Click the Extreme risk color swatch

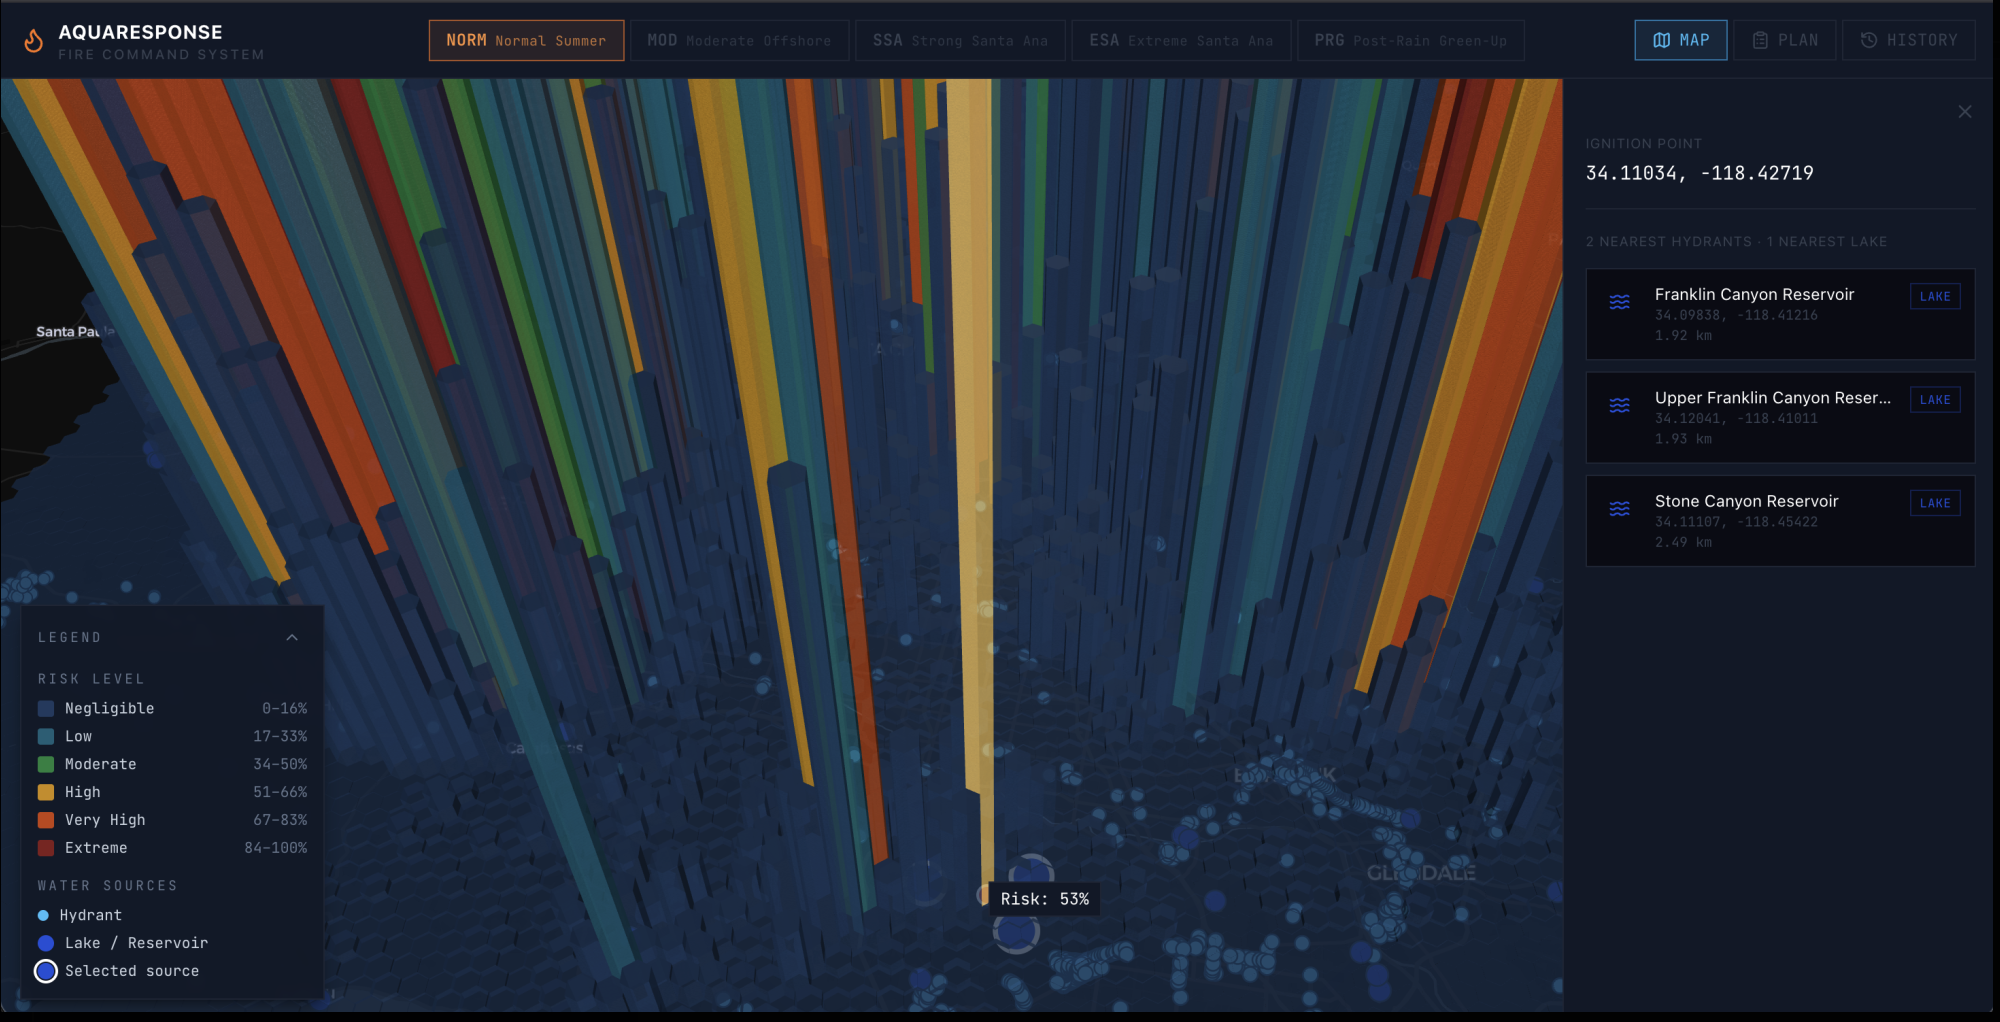(x=46, y=849)
